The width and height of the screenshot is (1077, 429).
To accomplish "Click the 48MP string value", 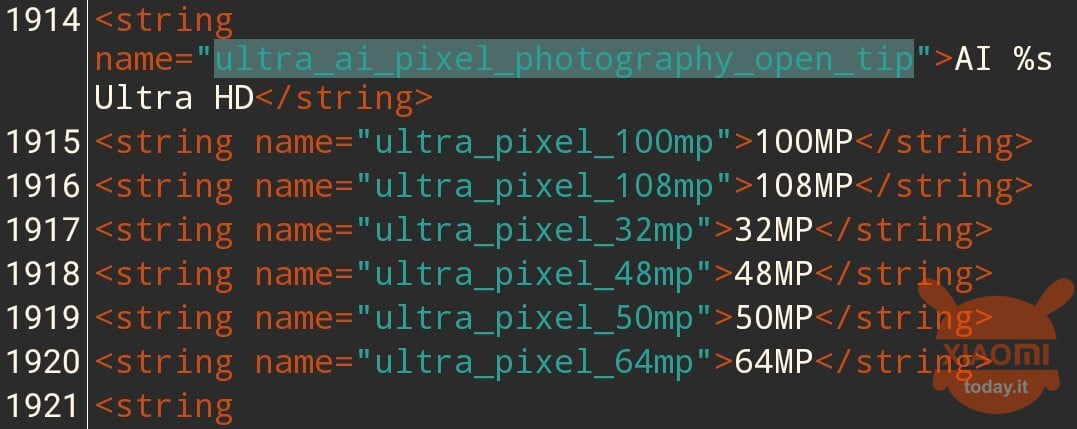I will tap(773, 274).
